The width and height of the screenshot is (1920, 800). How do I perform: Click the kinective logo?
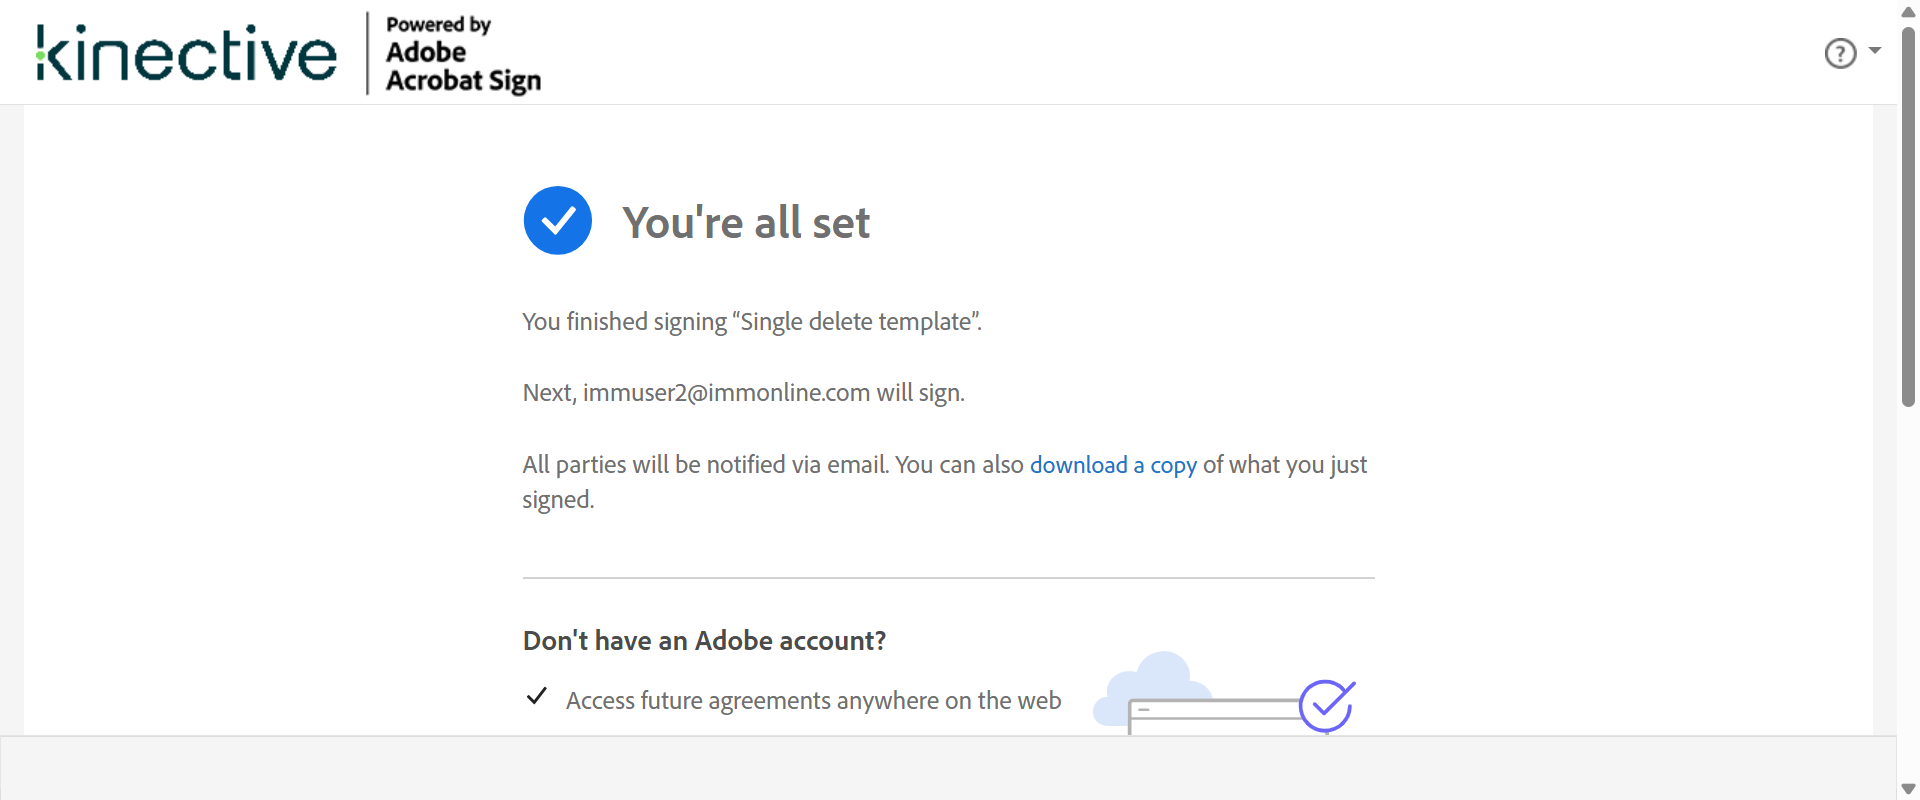click(x=187, y=53)
